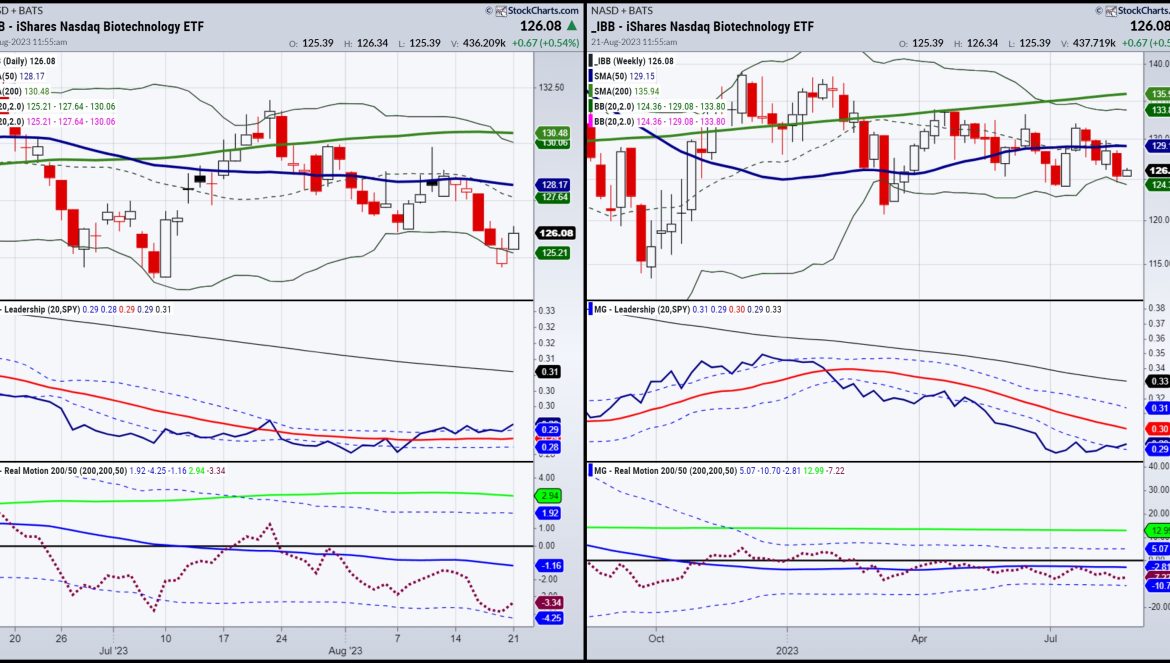This screenshot has height=663, width=1170.
Task: Click the +0.67 (+0.54%) change on daily chart
Action: [545, 43]
